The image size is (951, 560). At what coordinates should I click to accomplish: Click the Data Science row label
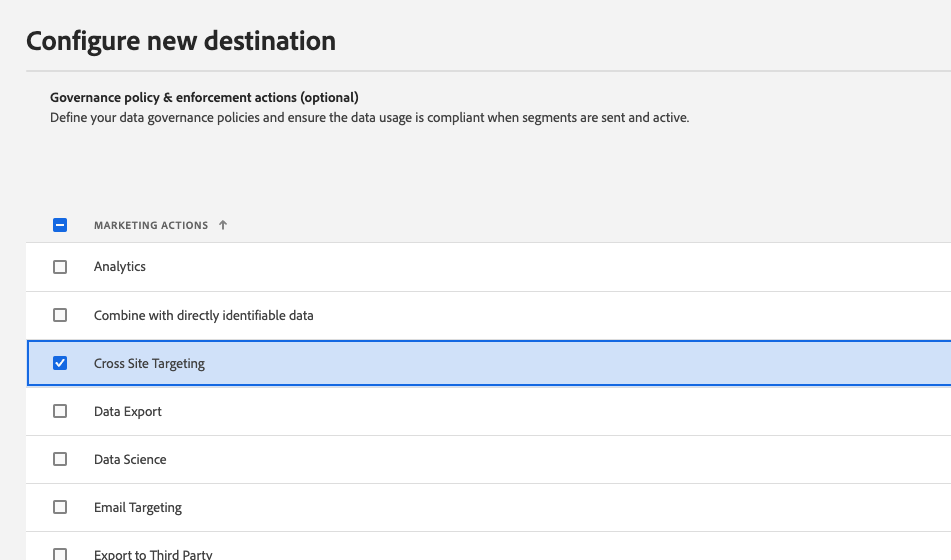[x=130, y=459]
